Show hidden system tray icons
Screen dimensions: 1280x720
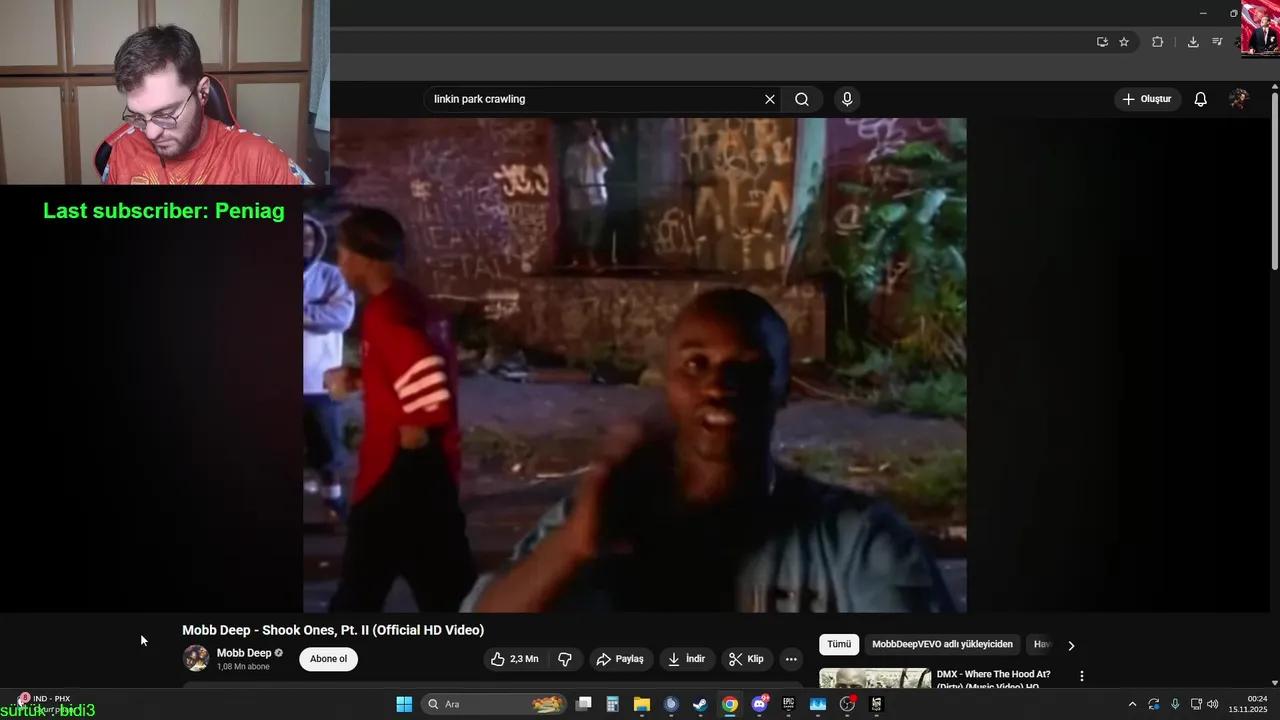[x=1132, y=704]
